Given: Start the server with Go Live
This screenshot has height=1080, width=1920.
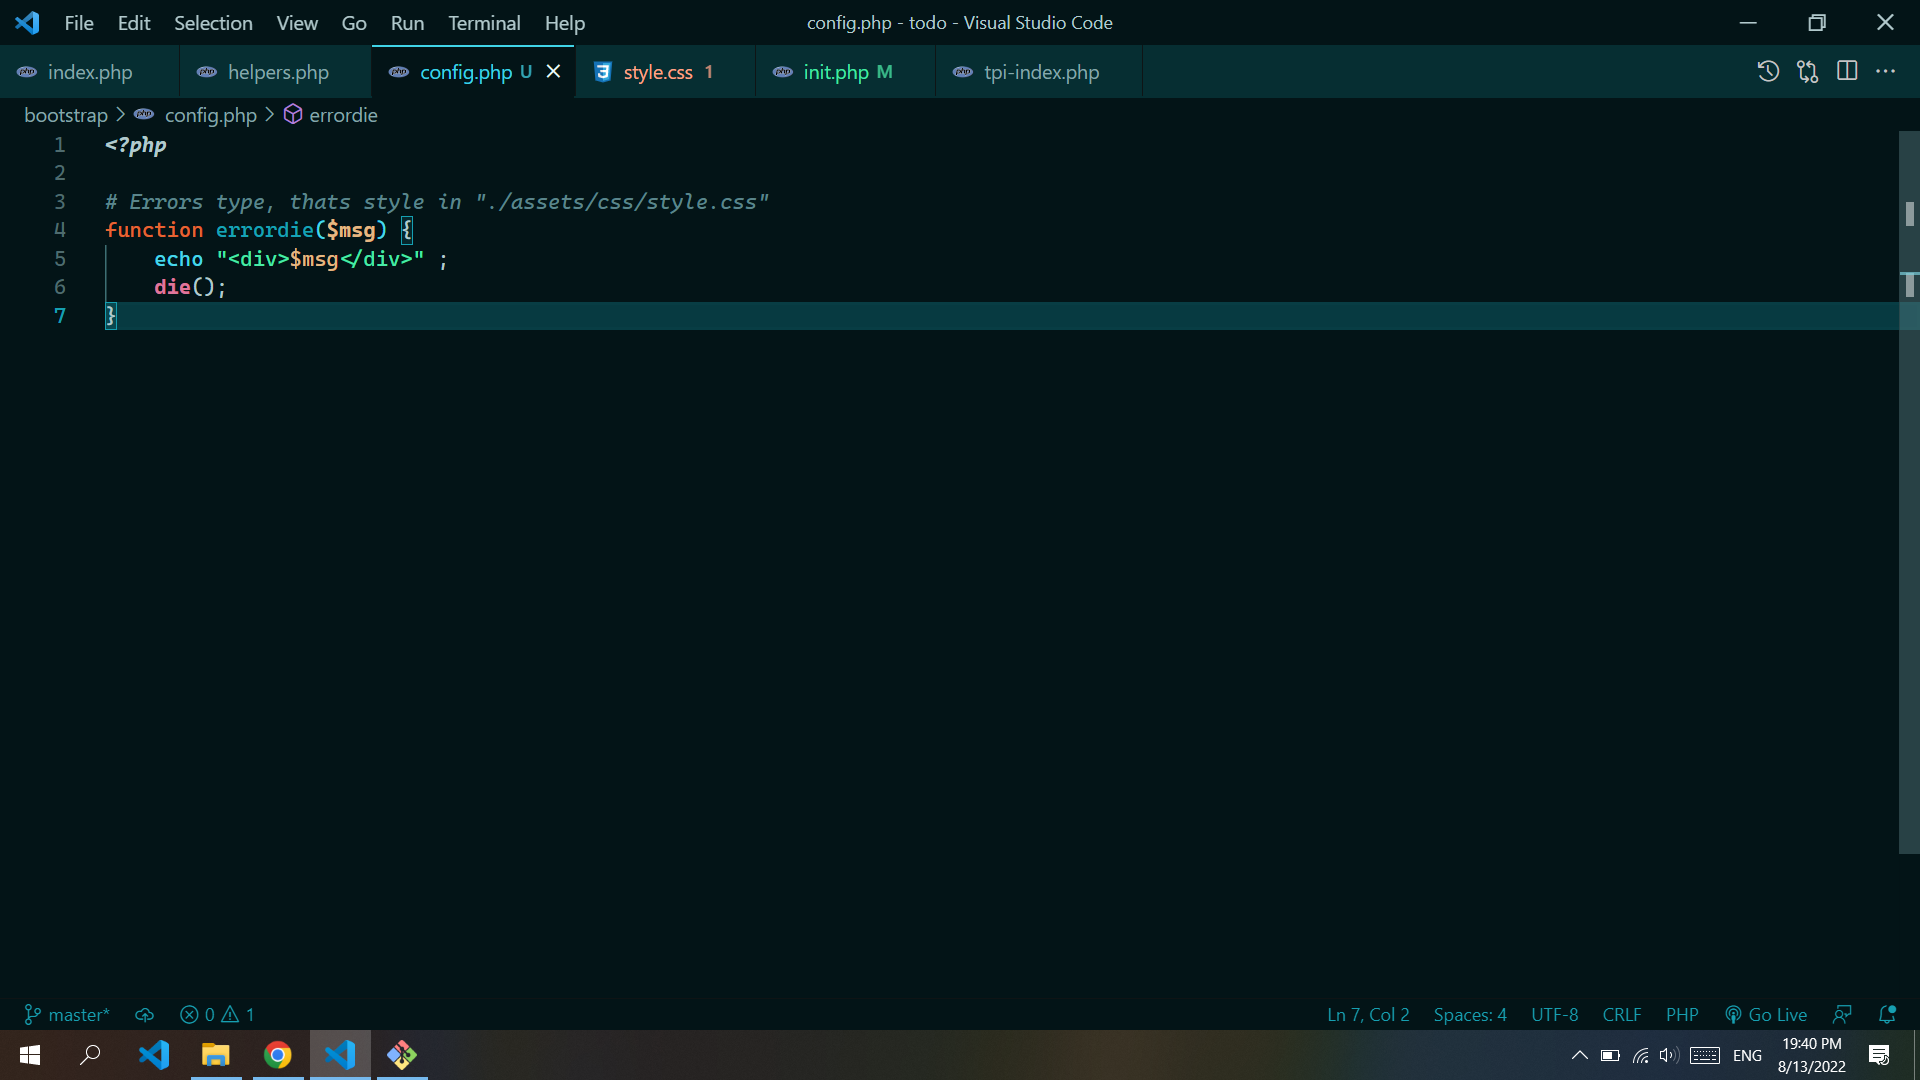Looking at the screenshot, I should pyautogui.click(x=1767, y=1014).
